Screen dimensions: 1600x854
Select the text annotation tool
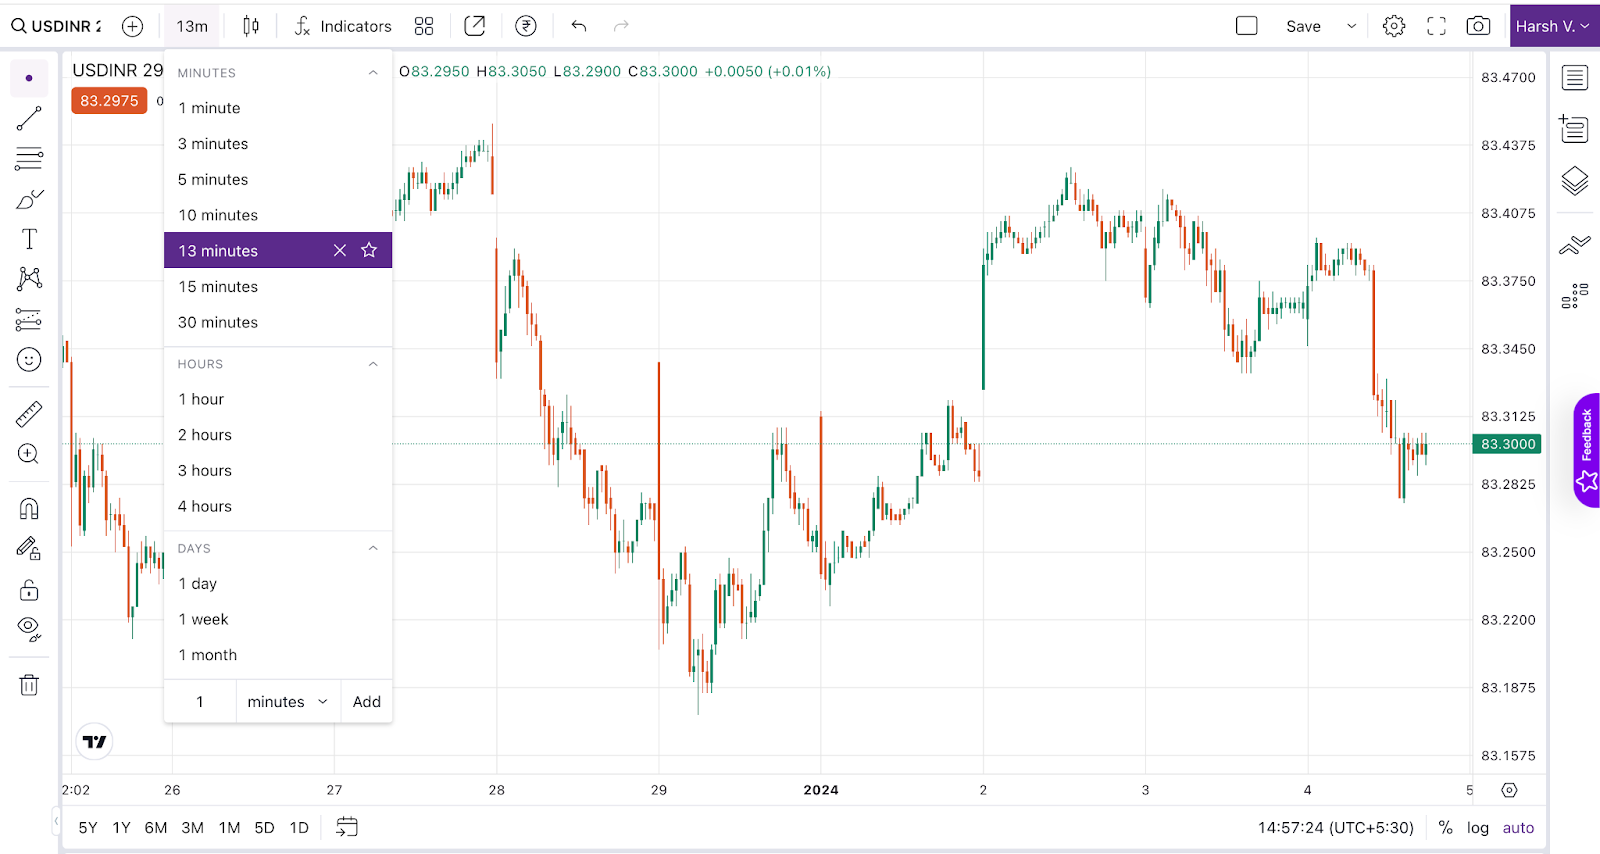point(29,239)
